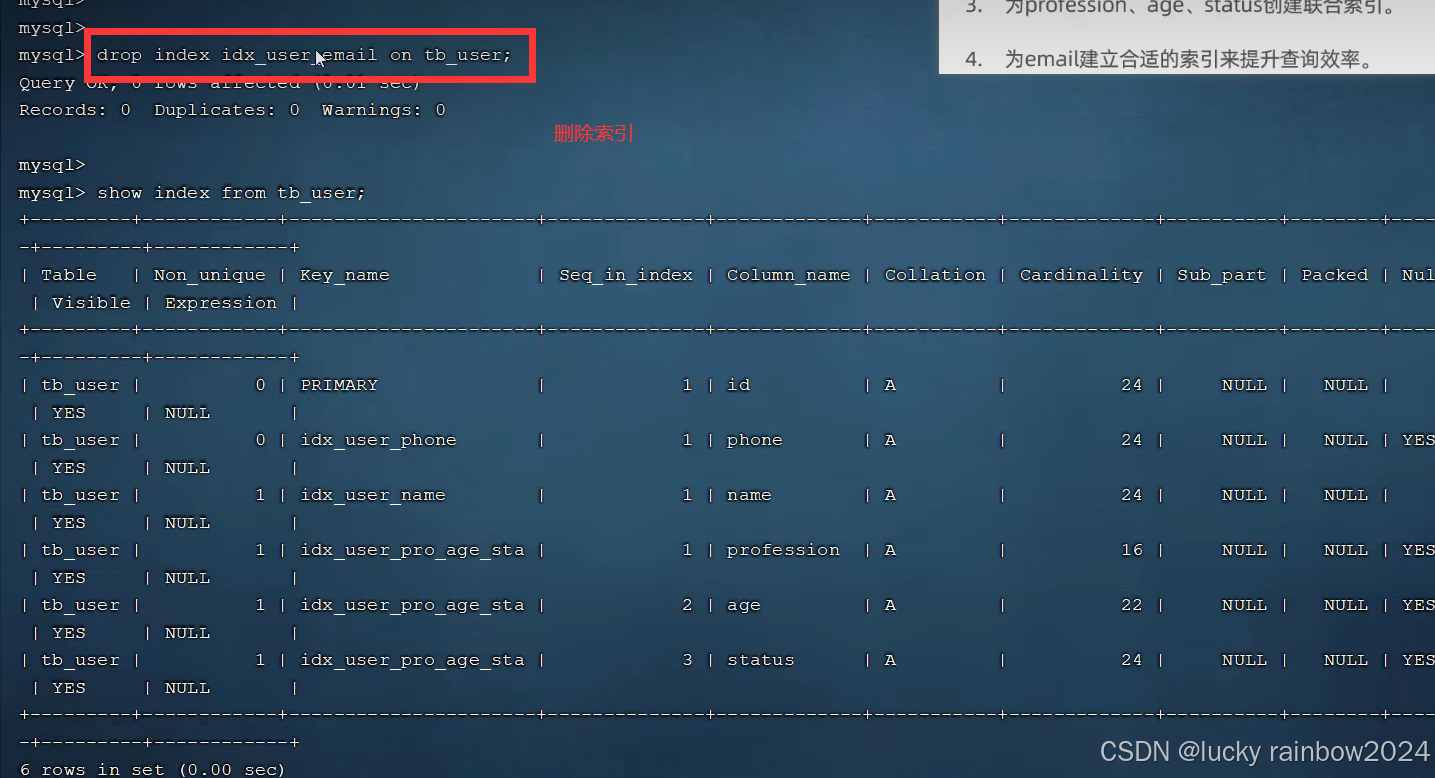Click the 'Non_unique' column header
1435x778 pixels.
click(210, 275)
